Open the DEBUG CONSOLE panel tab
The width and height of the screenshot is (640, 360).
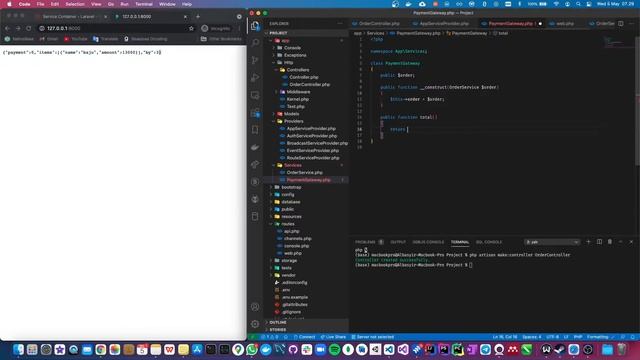coord(428,242)
